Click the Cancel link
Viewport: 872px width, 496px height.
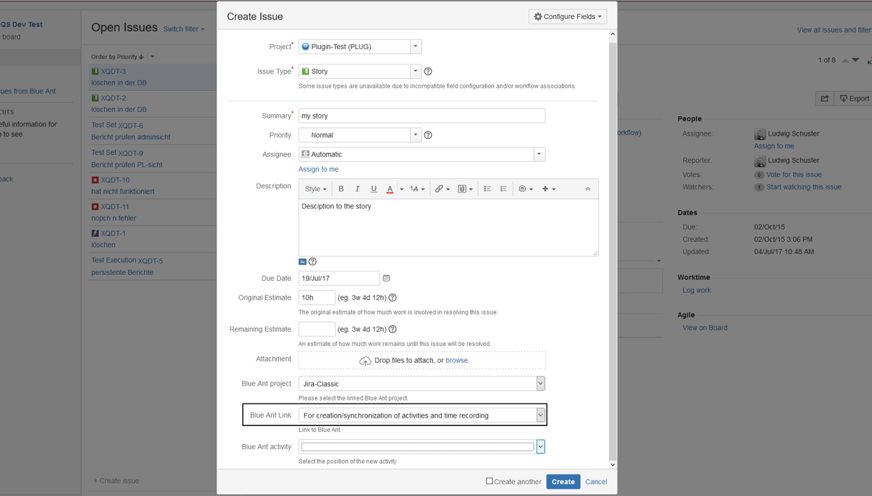pyautogui.click(x=596, y=482)
